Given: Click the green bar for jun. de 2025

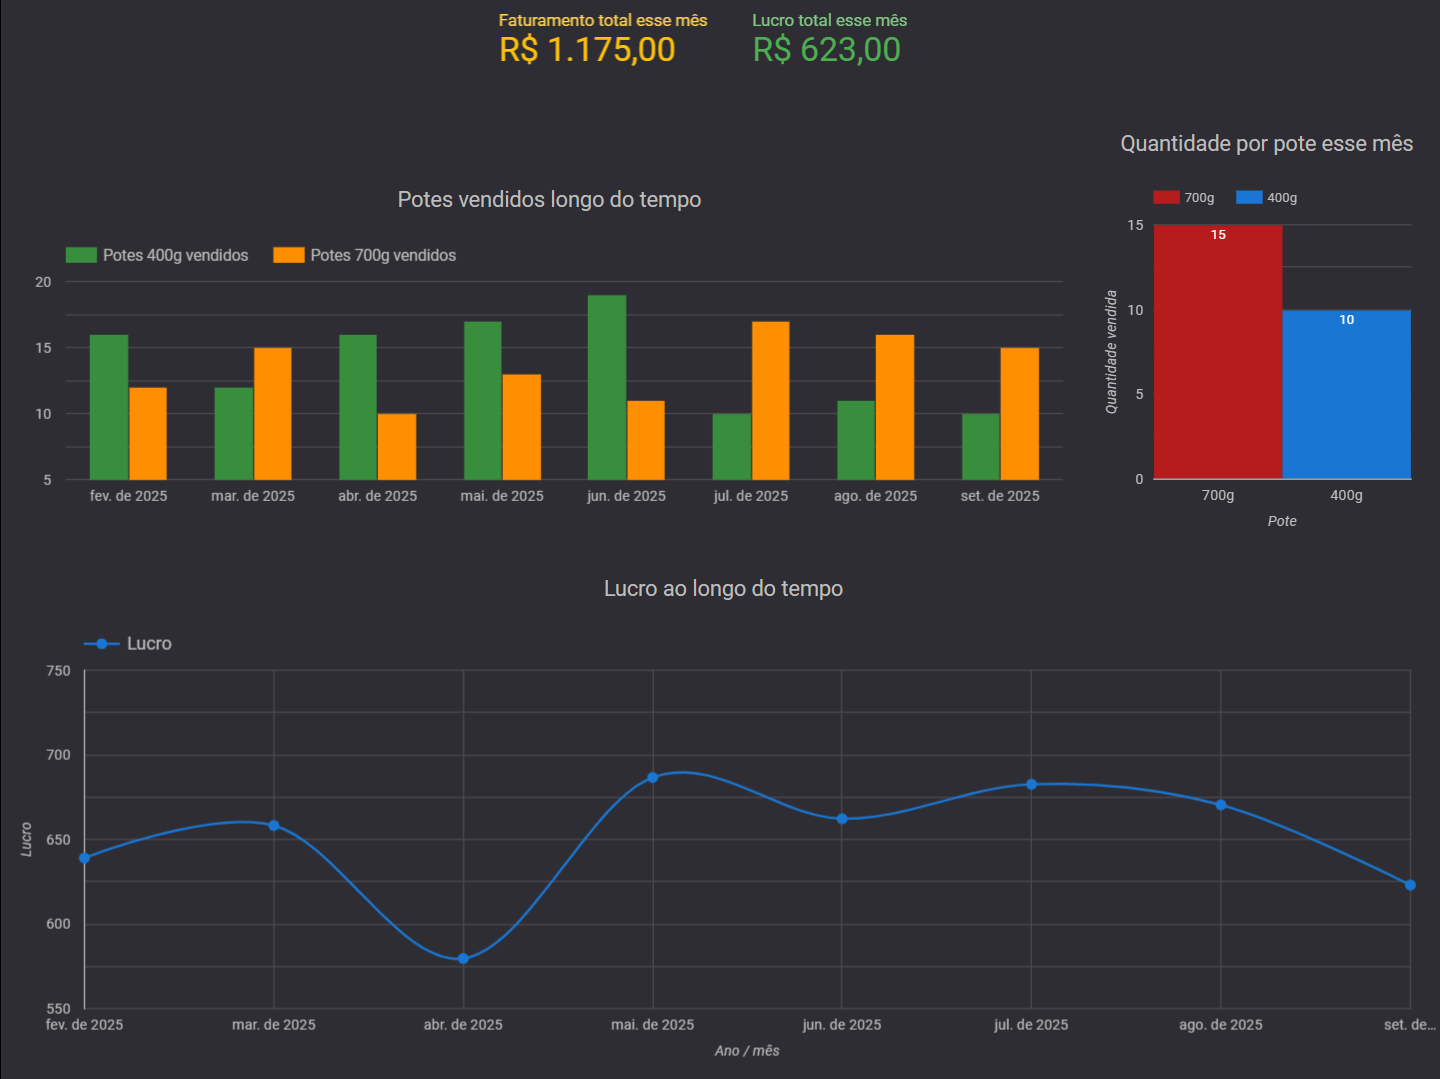Looking at the screenshot, I should click(x=607, y=387).
